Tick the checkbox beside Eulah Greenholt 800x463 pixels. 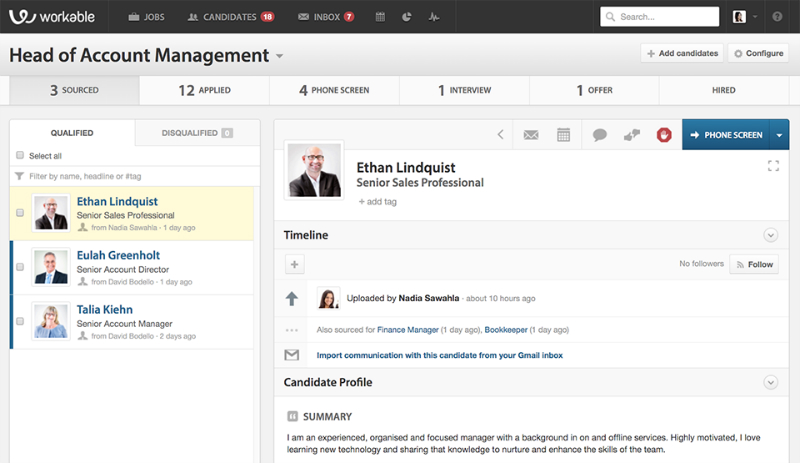click(x=20, y=267)
